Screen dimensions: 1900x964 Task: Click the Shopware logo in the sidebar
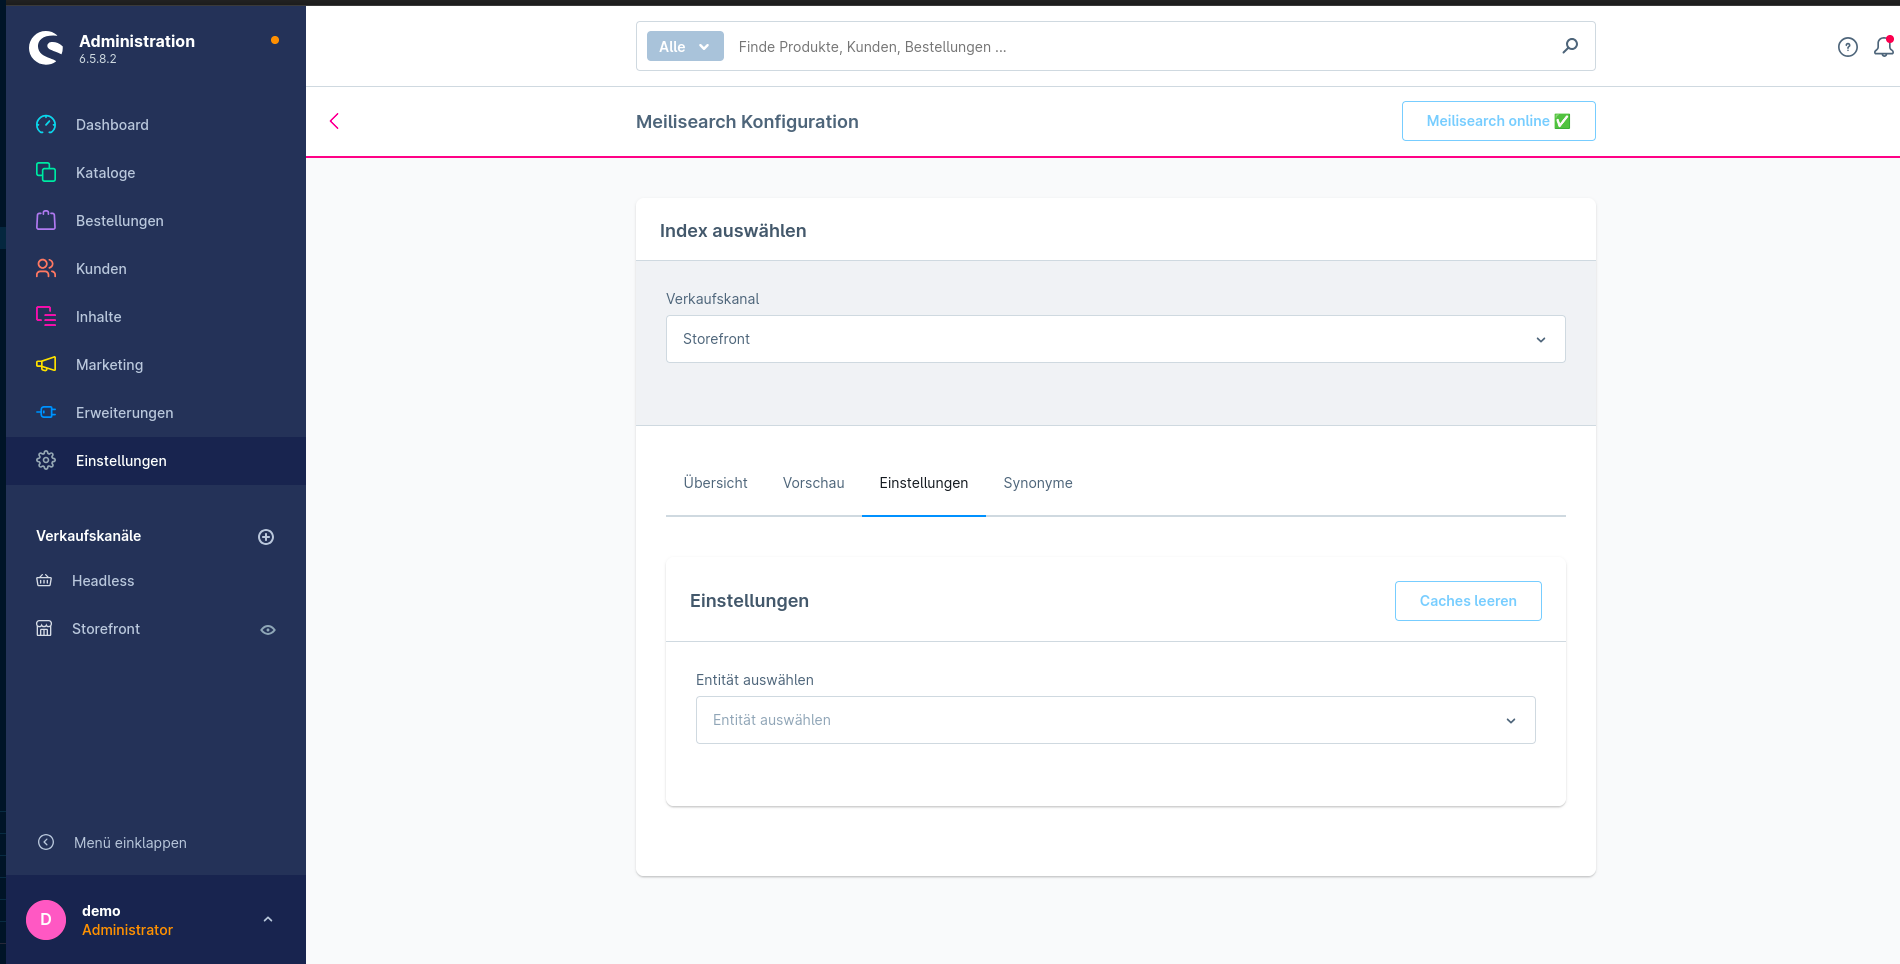[x=46, y=47]
